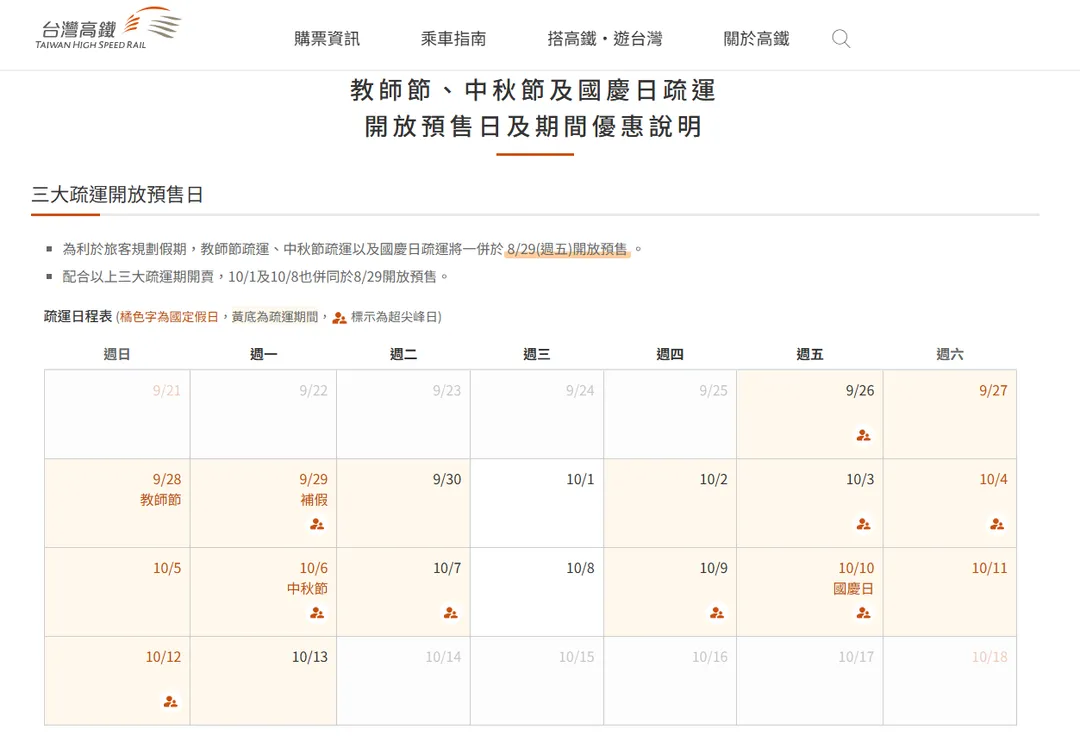Select the 10/8 date cell
The image size is (1080, 740).
click(537, 592)
